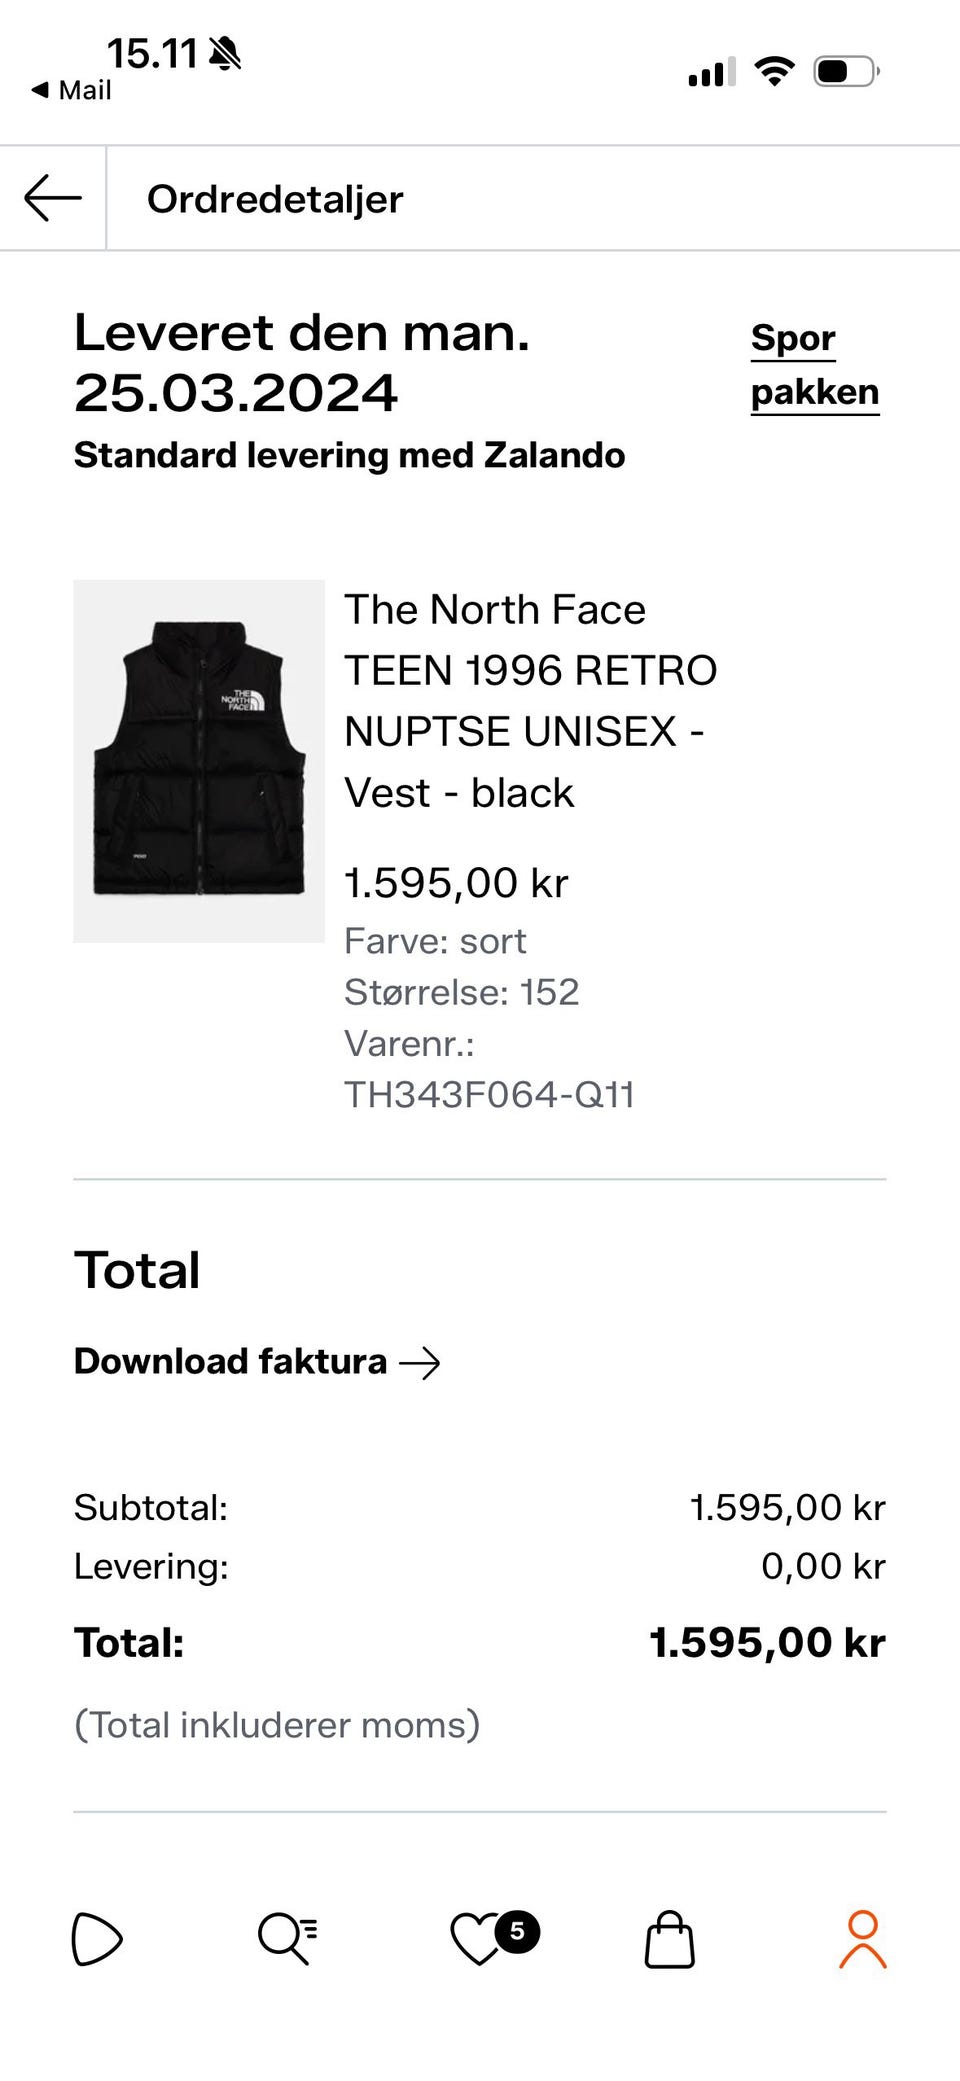Open the account profile tab
The image size is (960, 2081).
click(862, 1939)
